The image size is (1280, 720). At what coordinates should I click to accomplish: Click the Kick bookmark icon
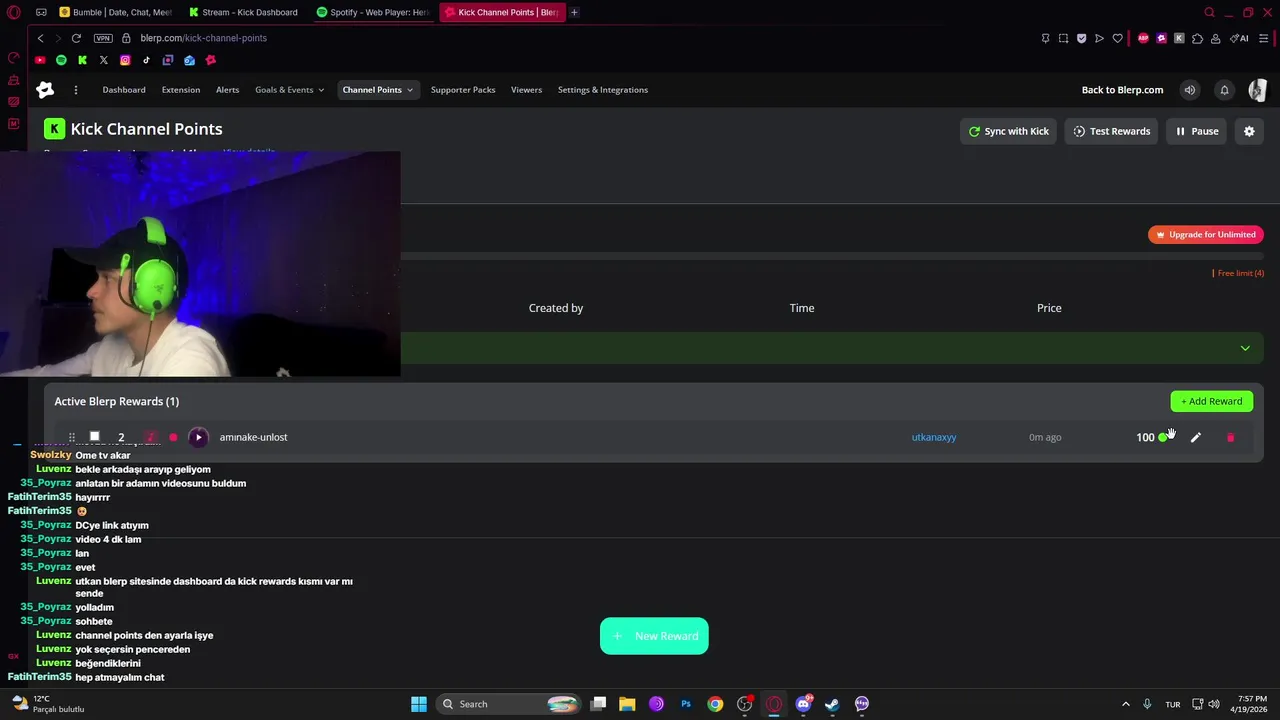(x=82, y=60)
